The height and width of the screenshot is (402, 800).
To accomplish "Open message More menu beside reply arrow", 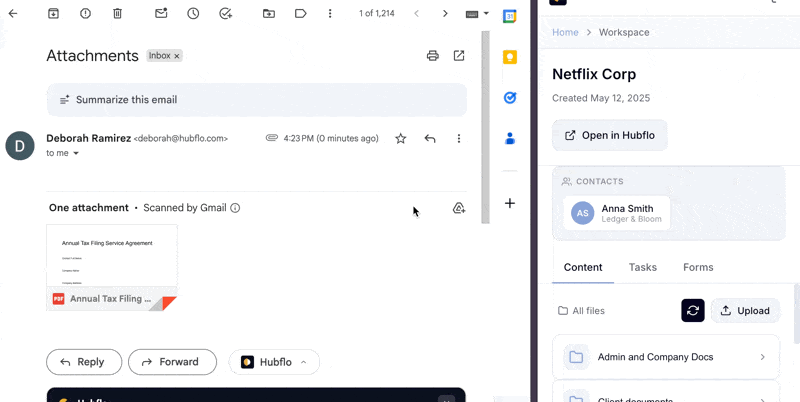I will click(459, 138).
